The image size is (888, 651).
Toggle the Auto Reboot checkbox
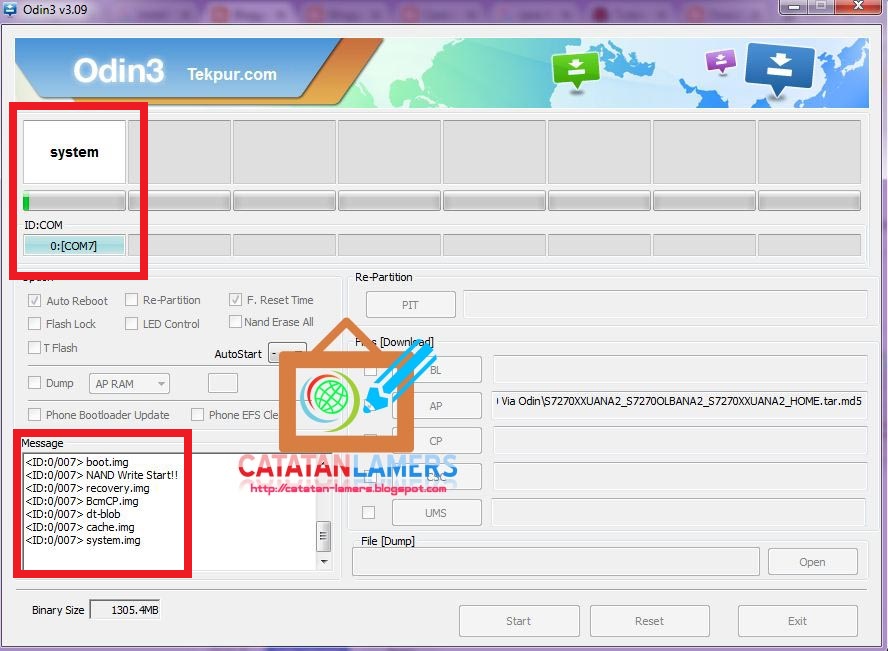tap(34, 301)
